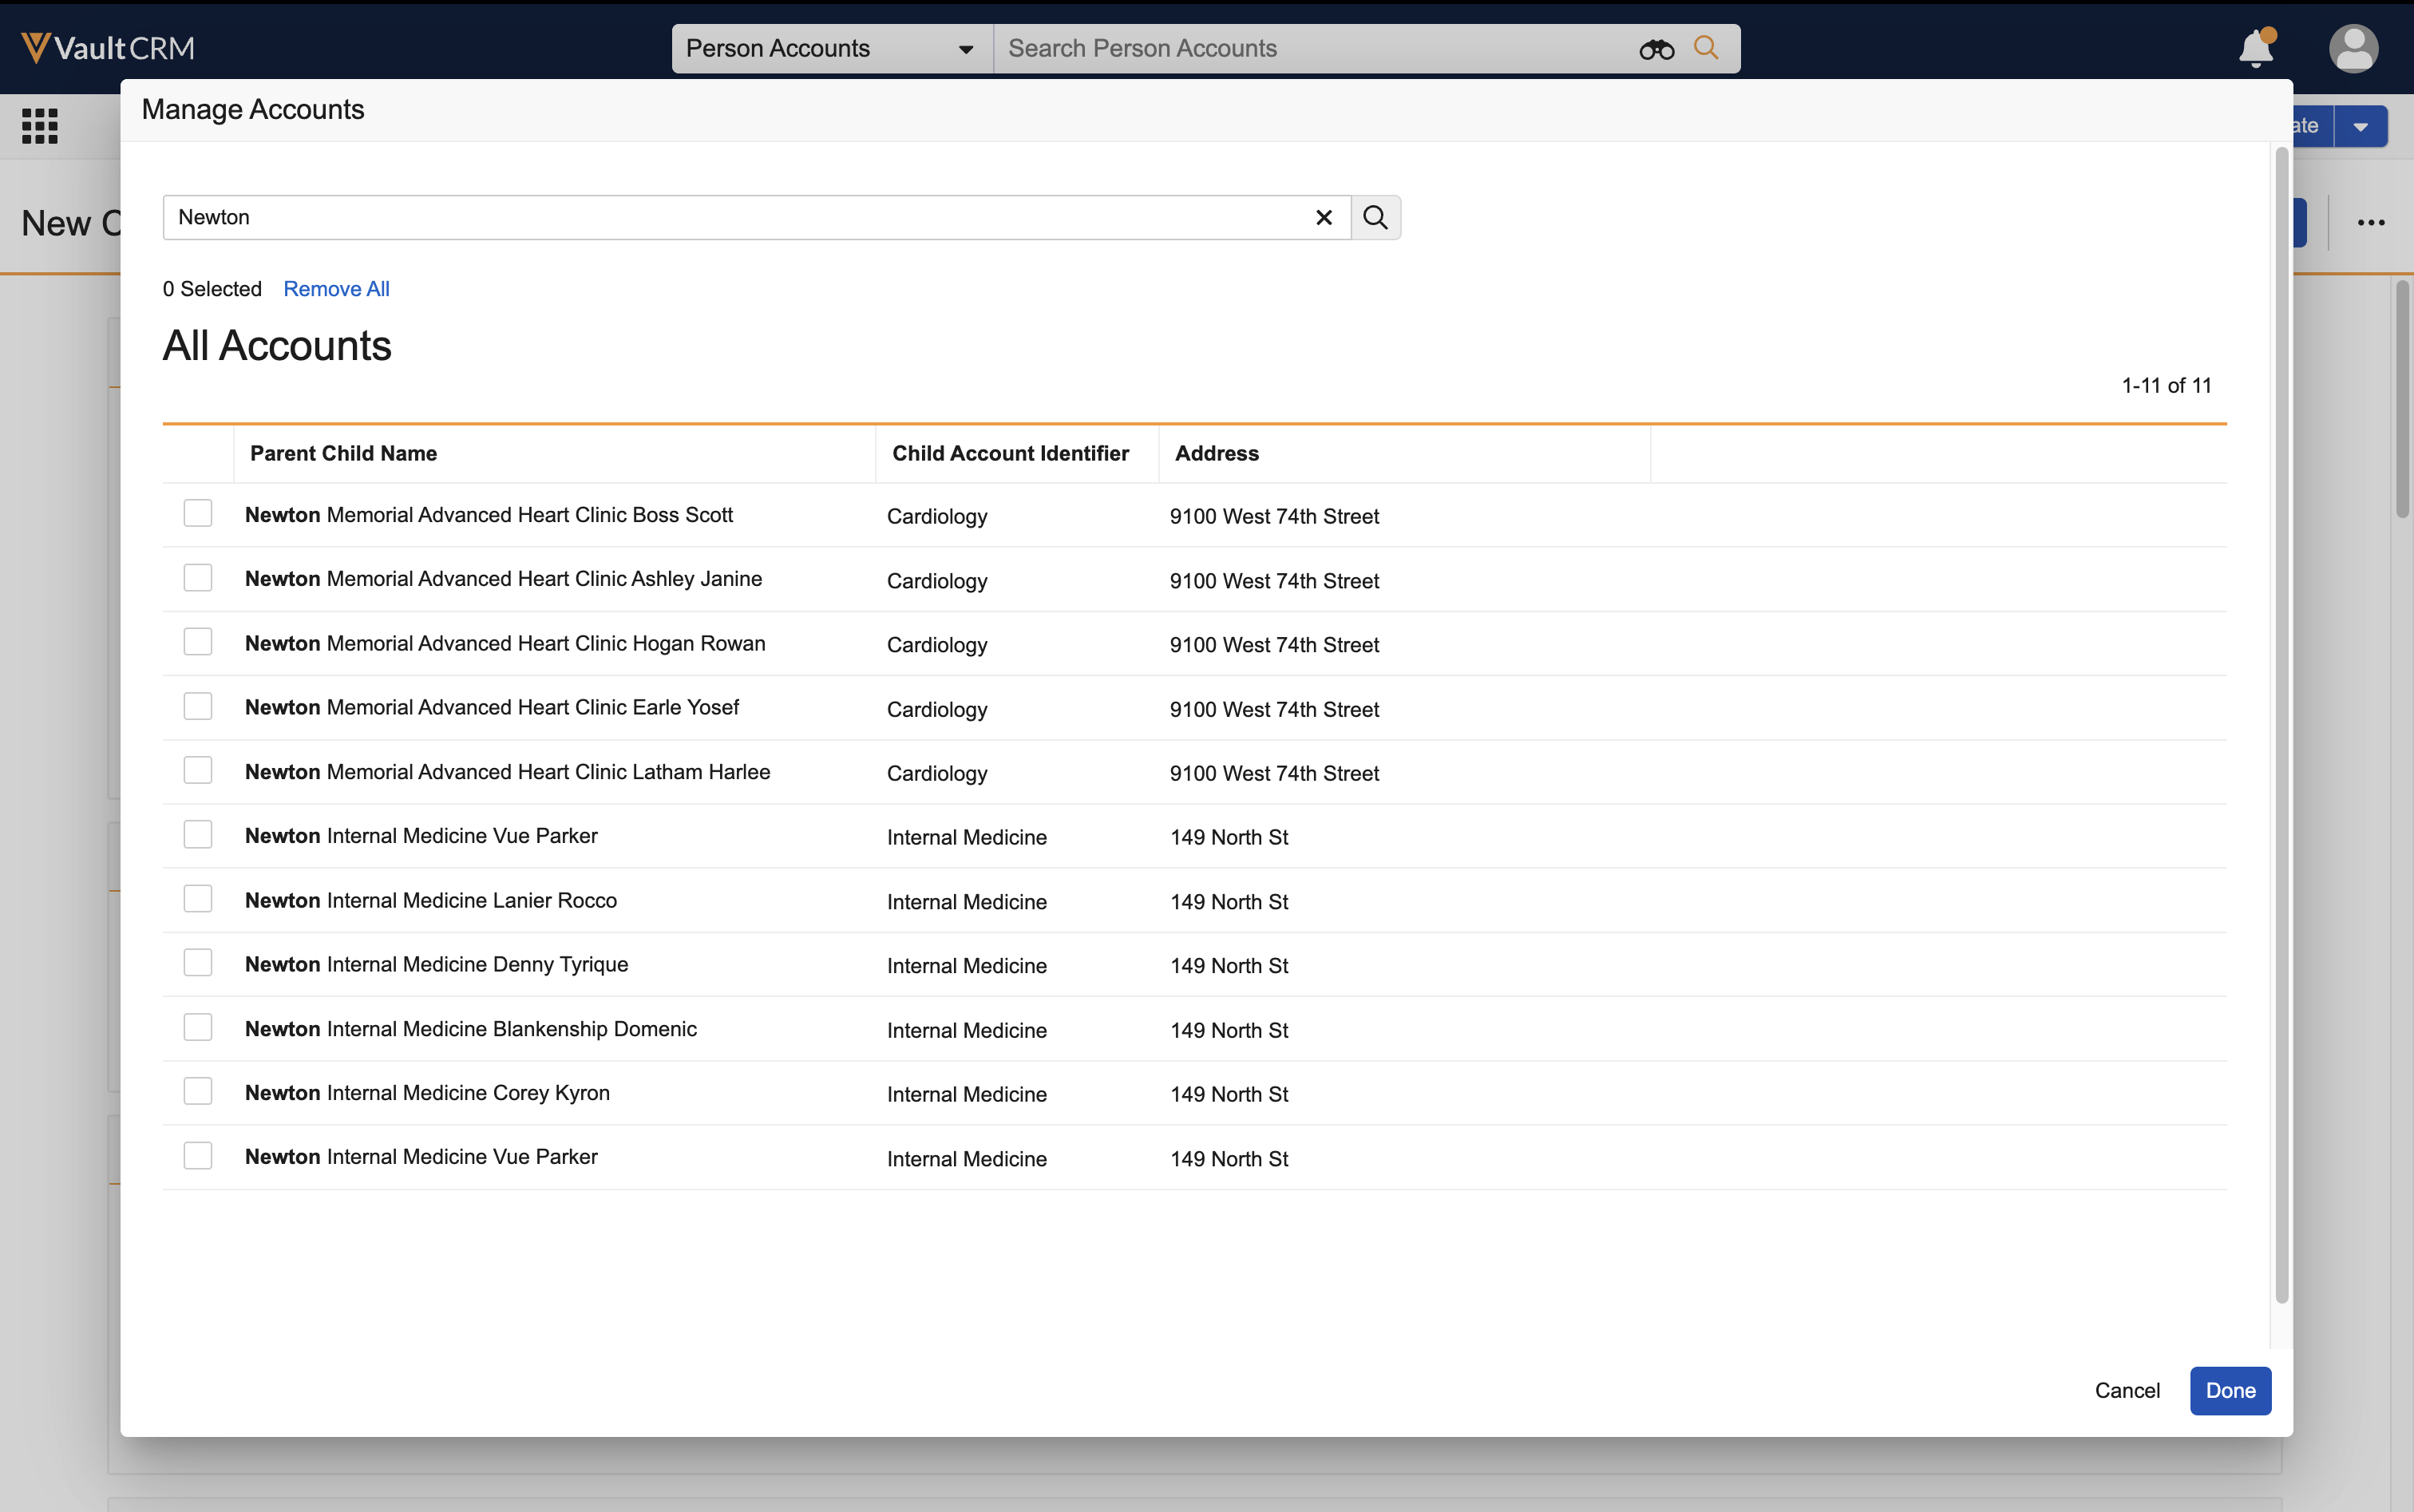This screenshot has width=2414, height=1512.
Task: Open the blue dropdown arrow beside Create
Action: [x=2360, y=127]
